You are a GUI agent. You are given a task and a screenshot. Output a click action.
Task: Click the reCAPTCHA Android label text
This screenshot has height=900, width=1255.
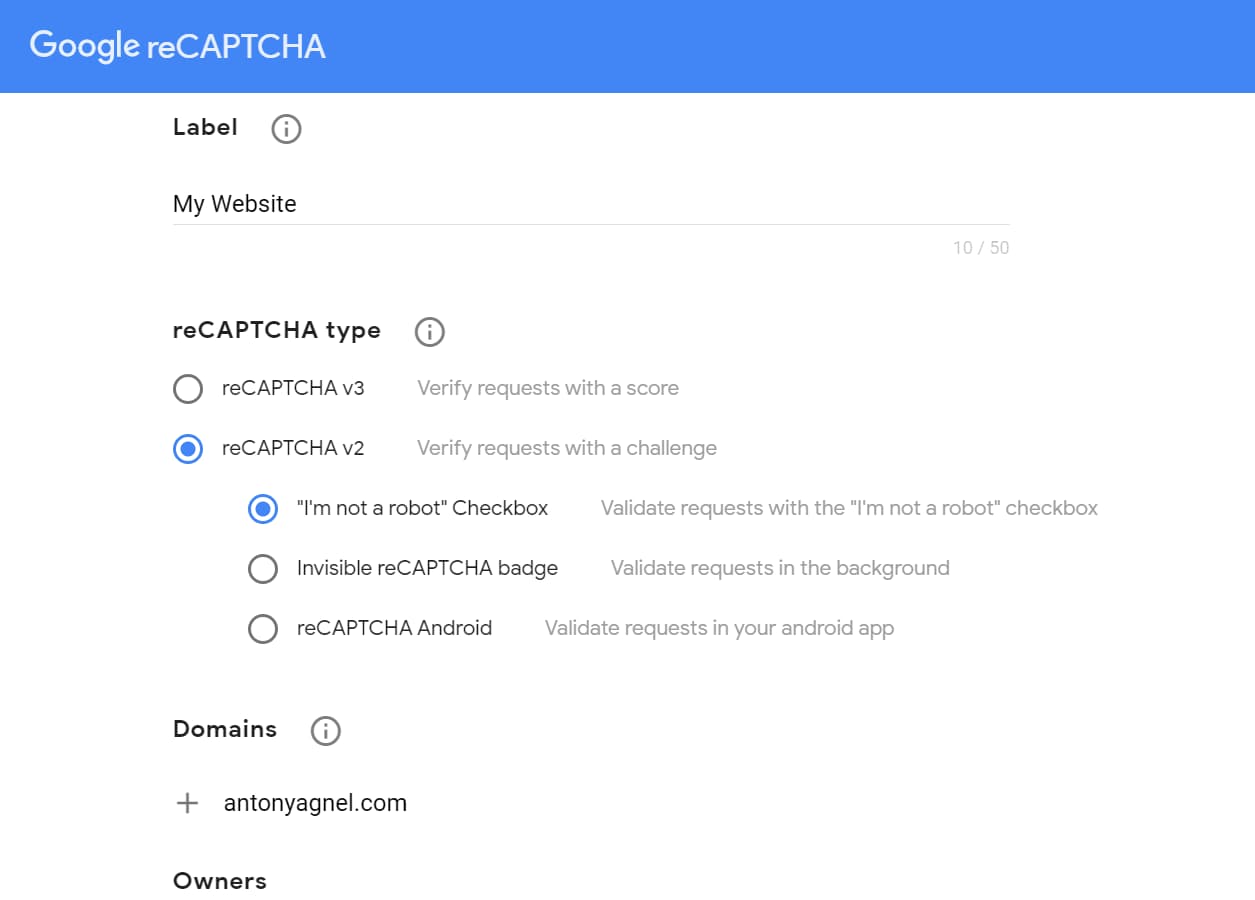coord(394,628)
